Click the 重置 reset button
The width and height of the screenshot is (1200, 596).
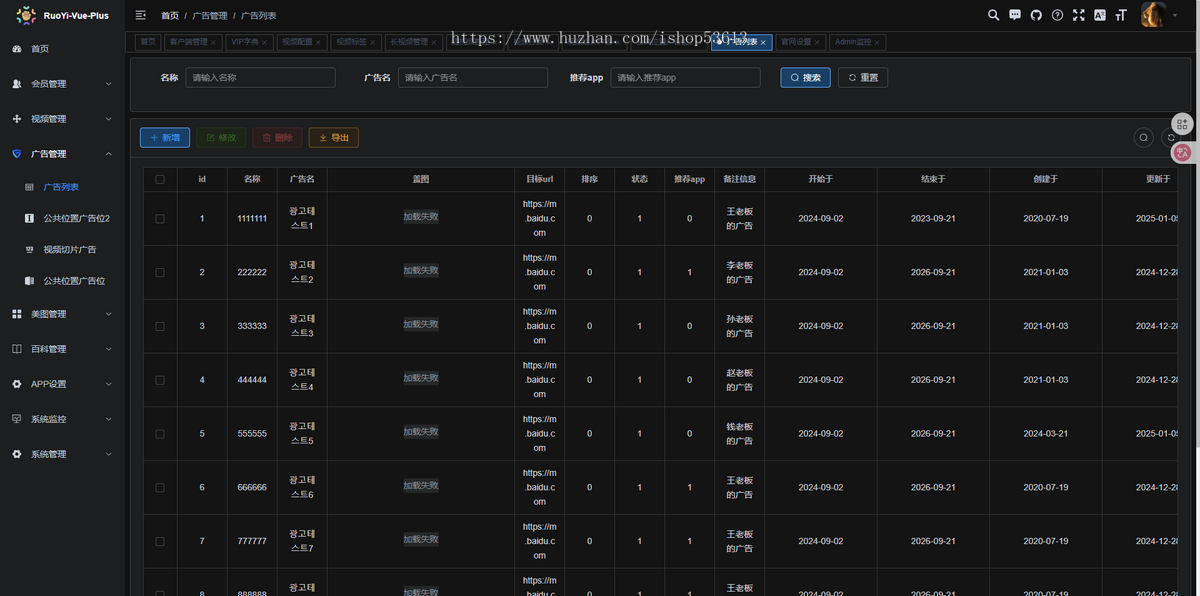862,77
